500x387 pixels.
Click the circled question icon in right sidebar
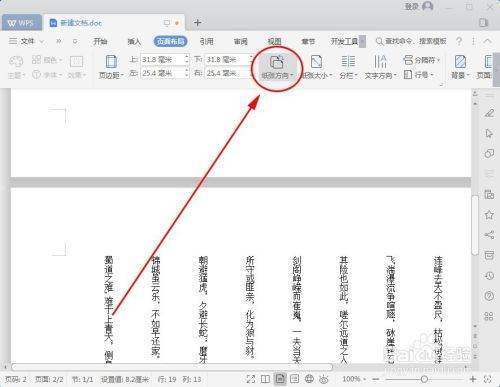[489, 296]
